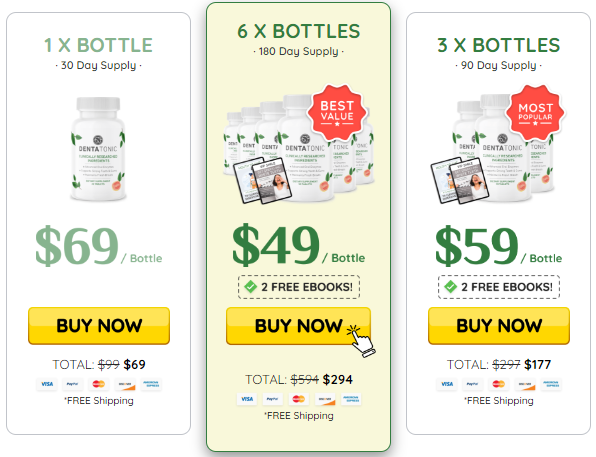The image size is (596, 457).
Task: Buy now the 6 bottles package
Action: click(x=298, y=326)
